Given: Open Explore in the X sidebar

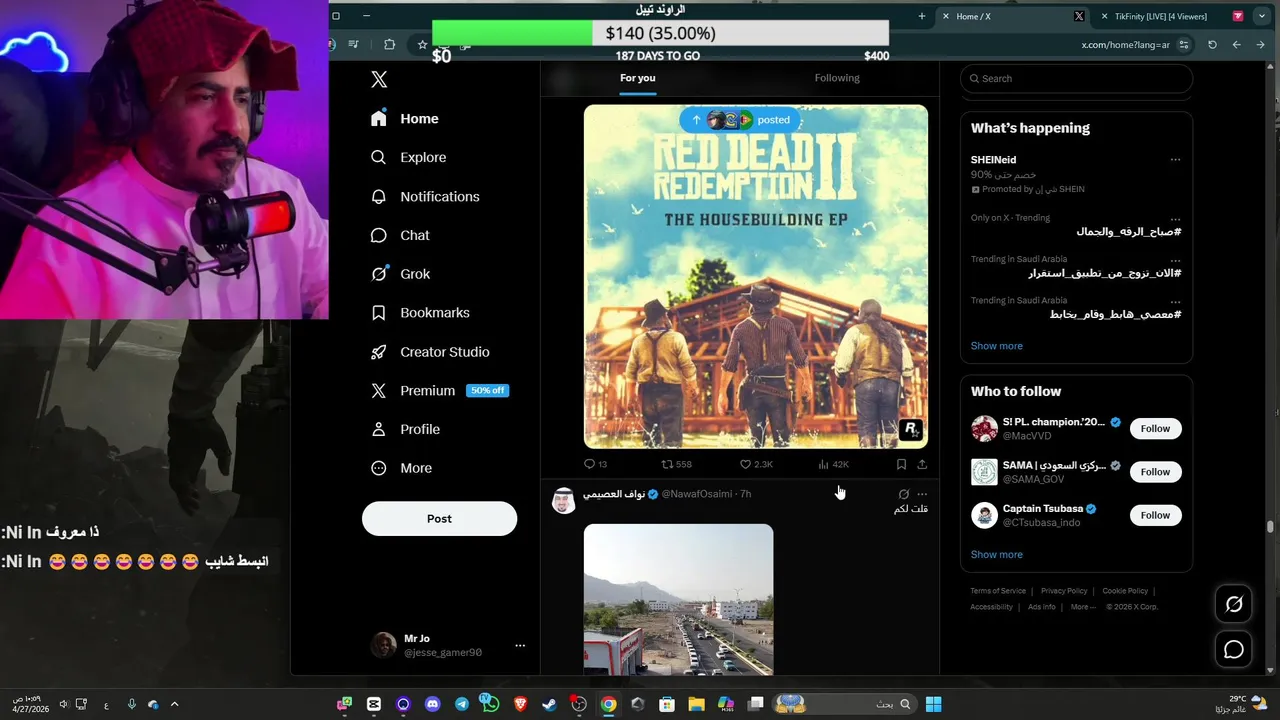Looking at the screenshot, I should point(409,157).
